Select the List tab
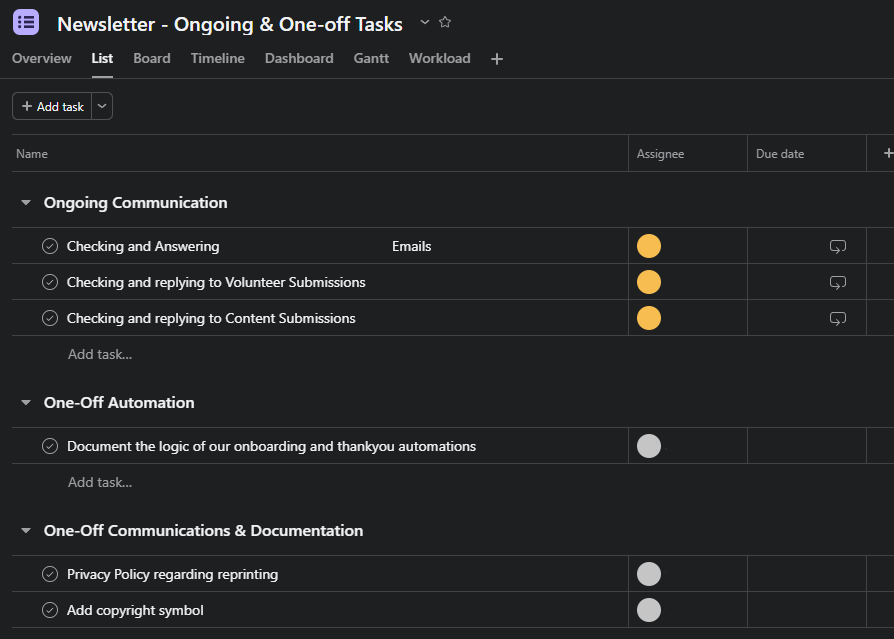Image resolution: width=894 pixels, height=639 pixels. coord(102,59)
